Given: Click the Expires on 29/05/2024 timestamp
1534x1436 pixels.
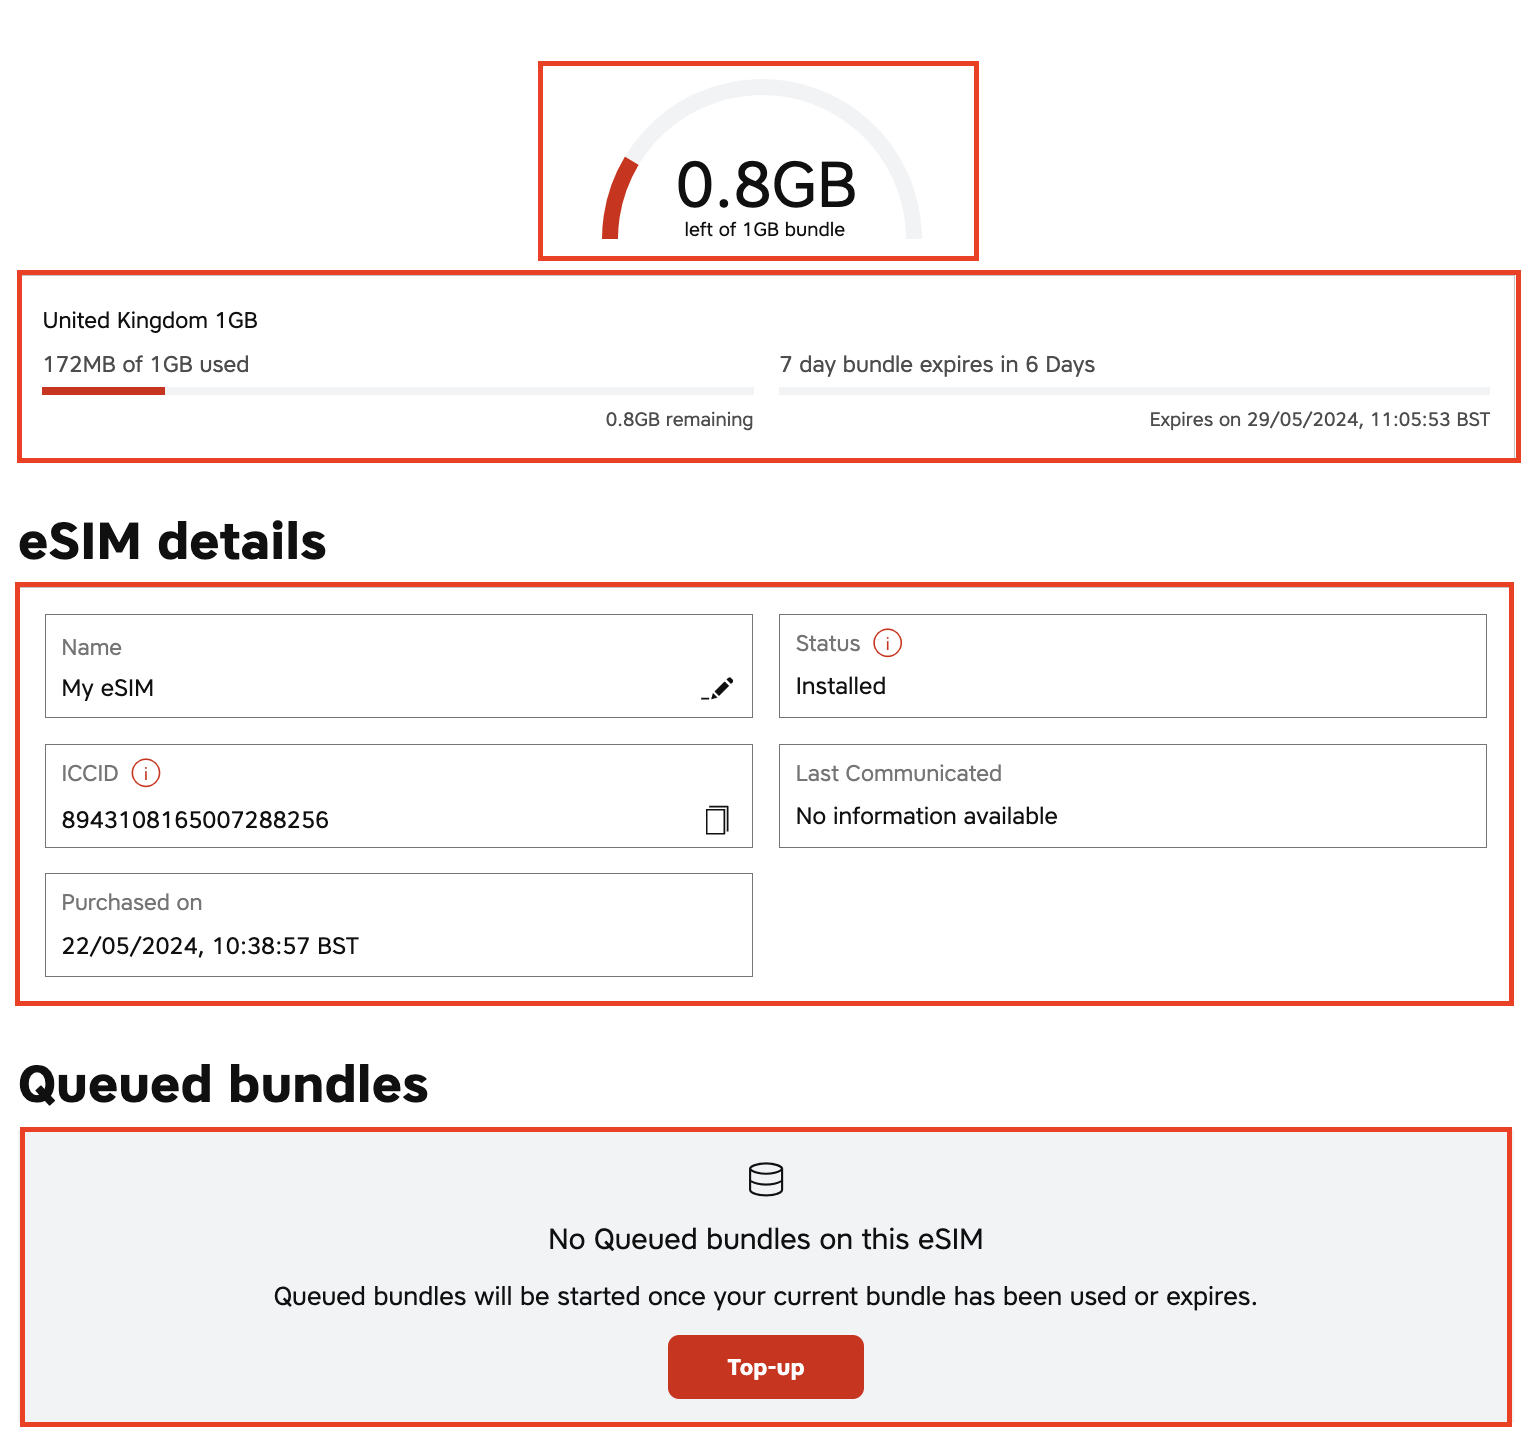Looking at the screenshot, I should [x=1318, y=419].
